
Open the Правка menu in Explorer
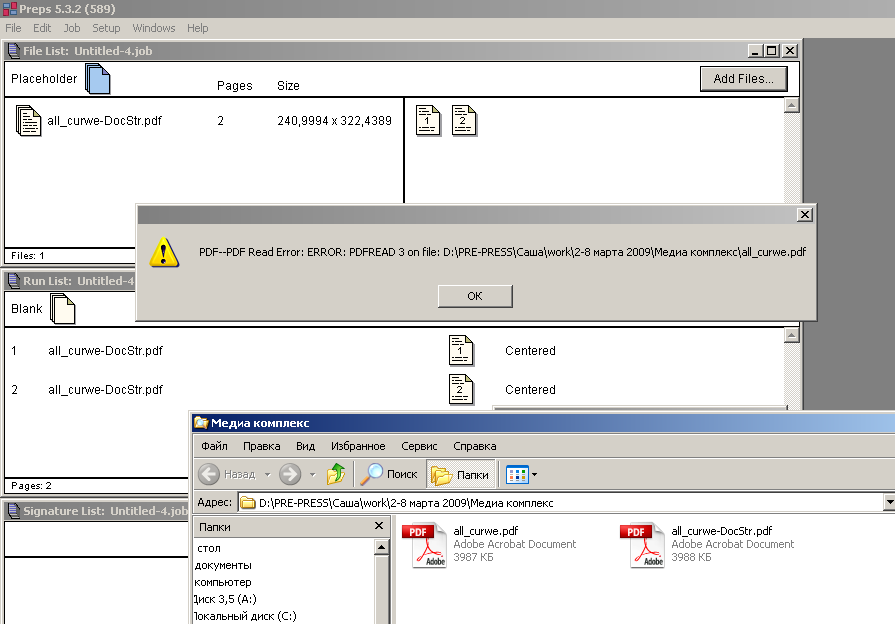[x=261, y=446]
